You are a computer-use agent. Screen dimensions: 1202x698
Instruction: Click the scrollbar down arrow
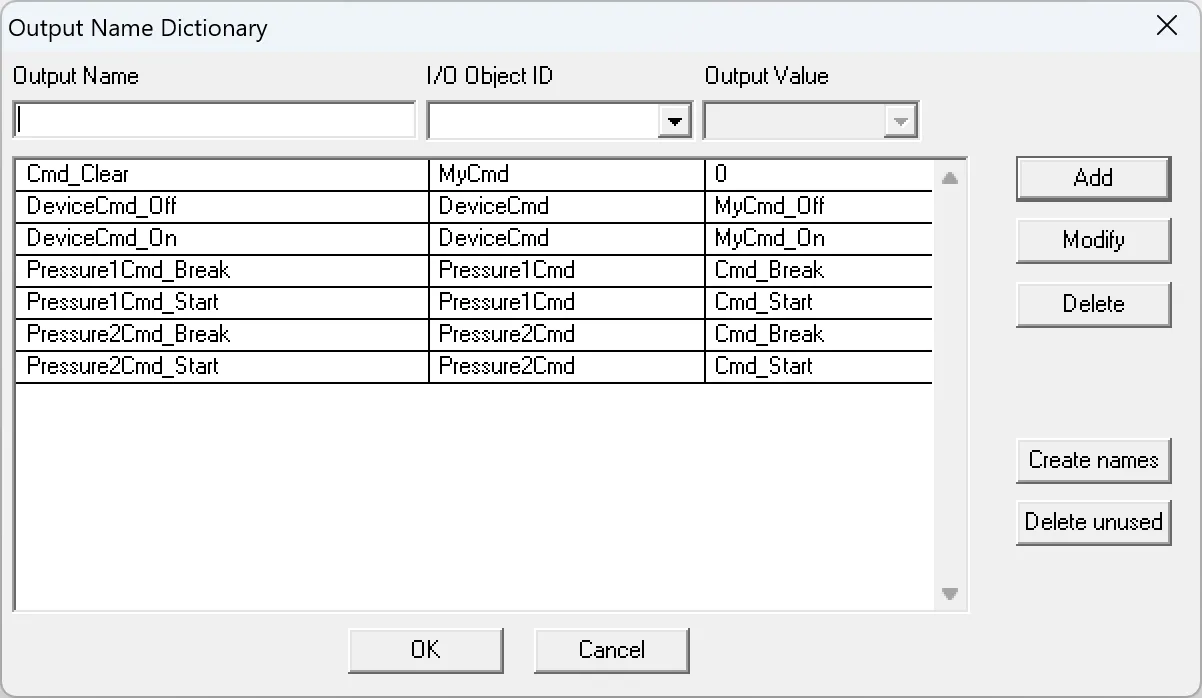click(x=950, y=594)
